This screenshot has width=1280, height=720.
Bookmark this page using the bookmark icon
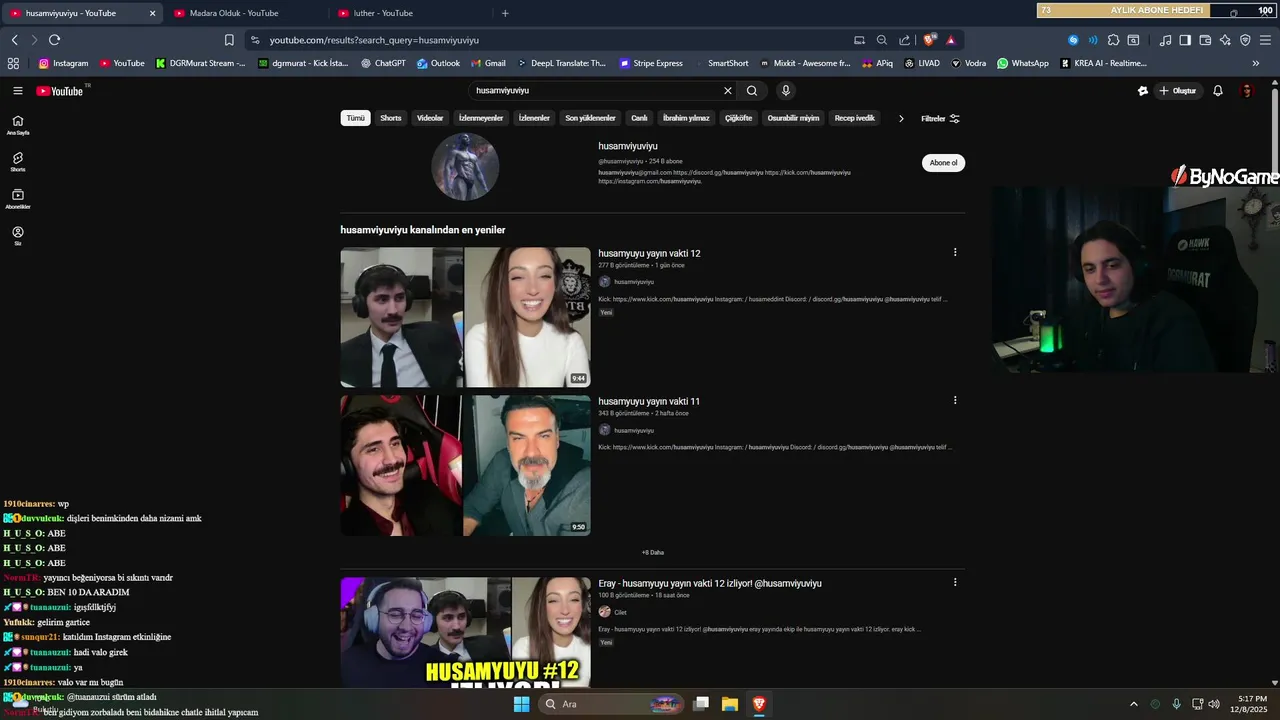[x=229, y=40]
